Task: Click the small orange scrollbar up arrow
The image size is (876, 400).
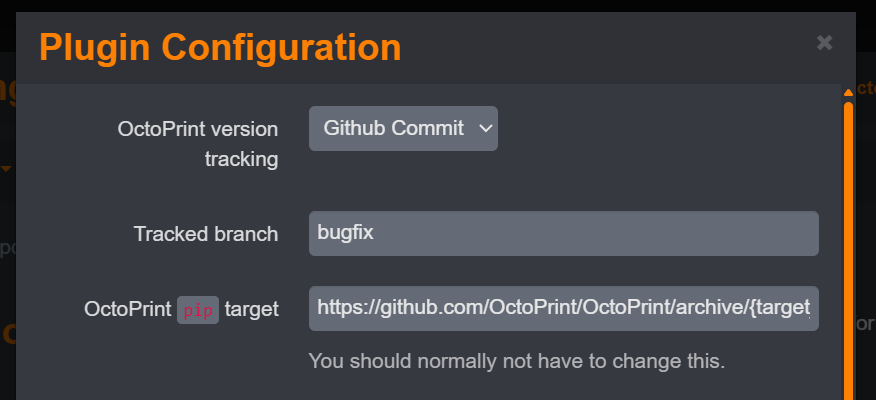Action: tap(848, 93)
